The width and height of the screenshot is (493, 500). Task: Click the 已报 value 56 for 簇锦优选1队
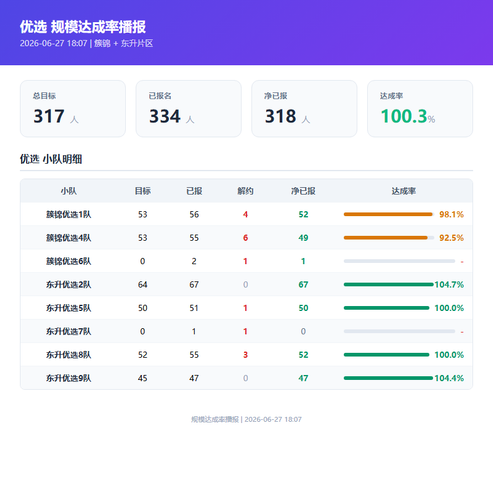point(194,214)
